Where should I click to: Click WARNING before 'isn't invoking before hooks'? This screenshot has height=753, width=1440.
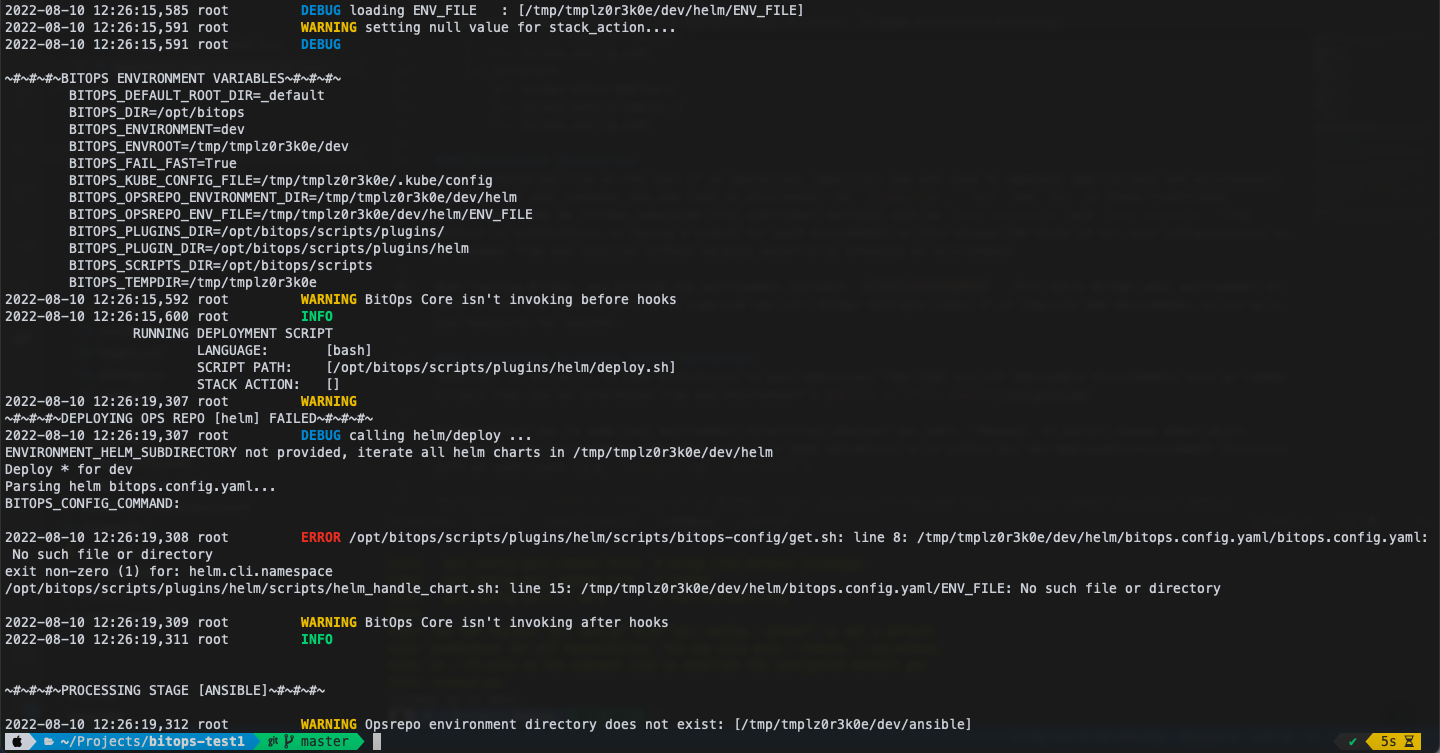point(329,299)
